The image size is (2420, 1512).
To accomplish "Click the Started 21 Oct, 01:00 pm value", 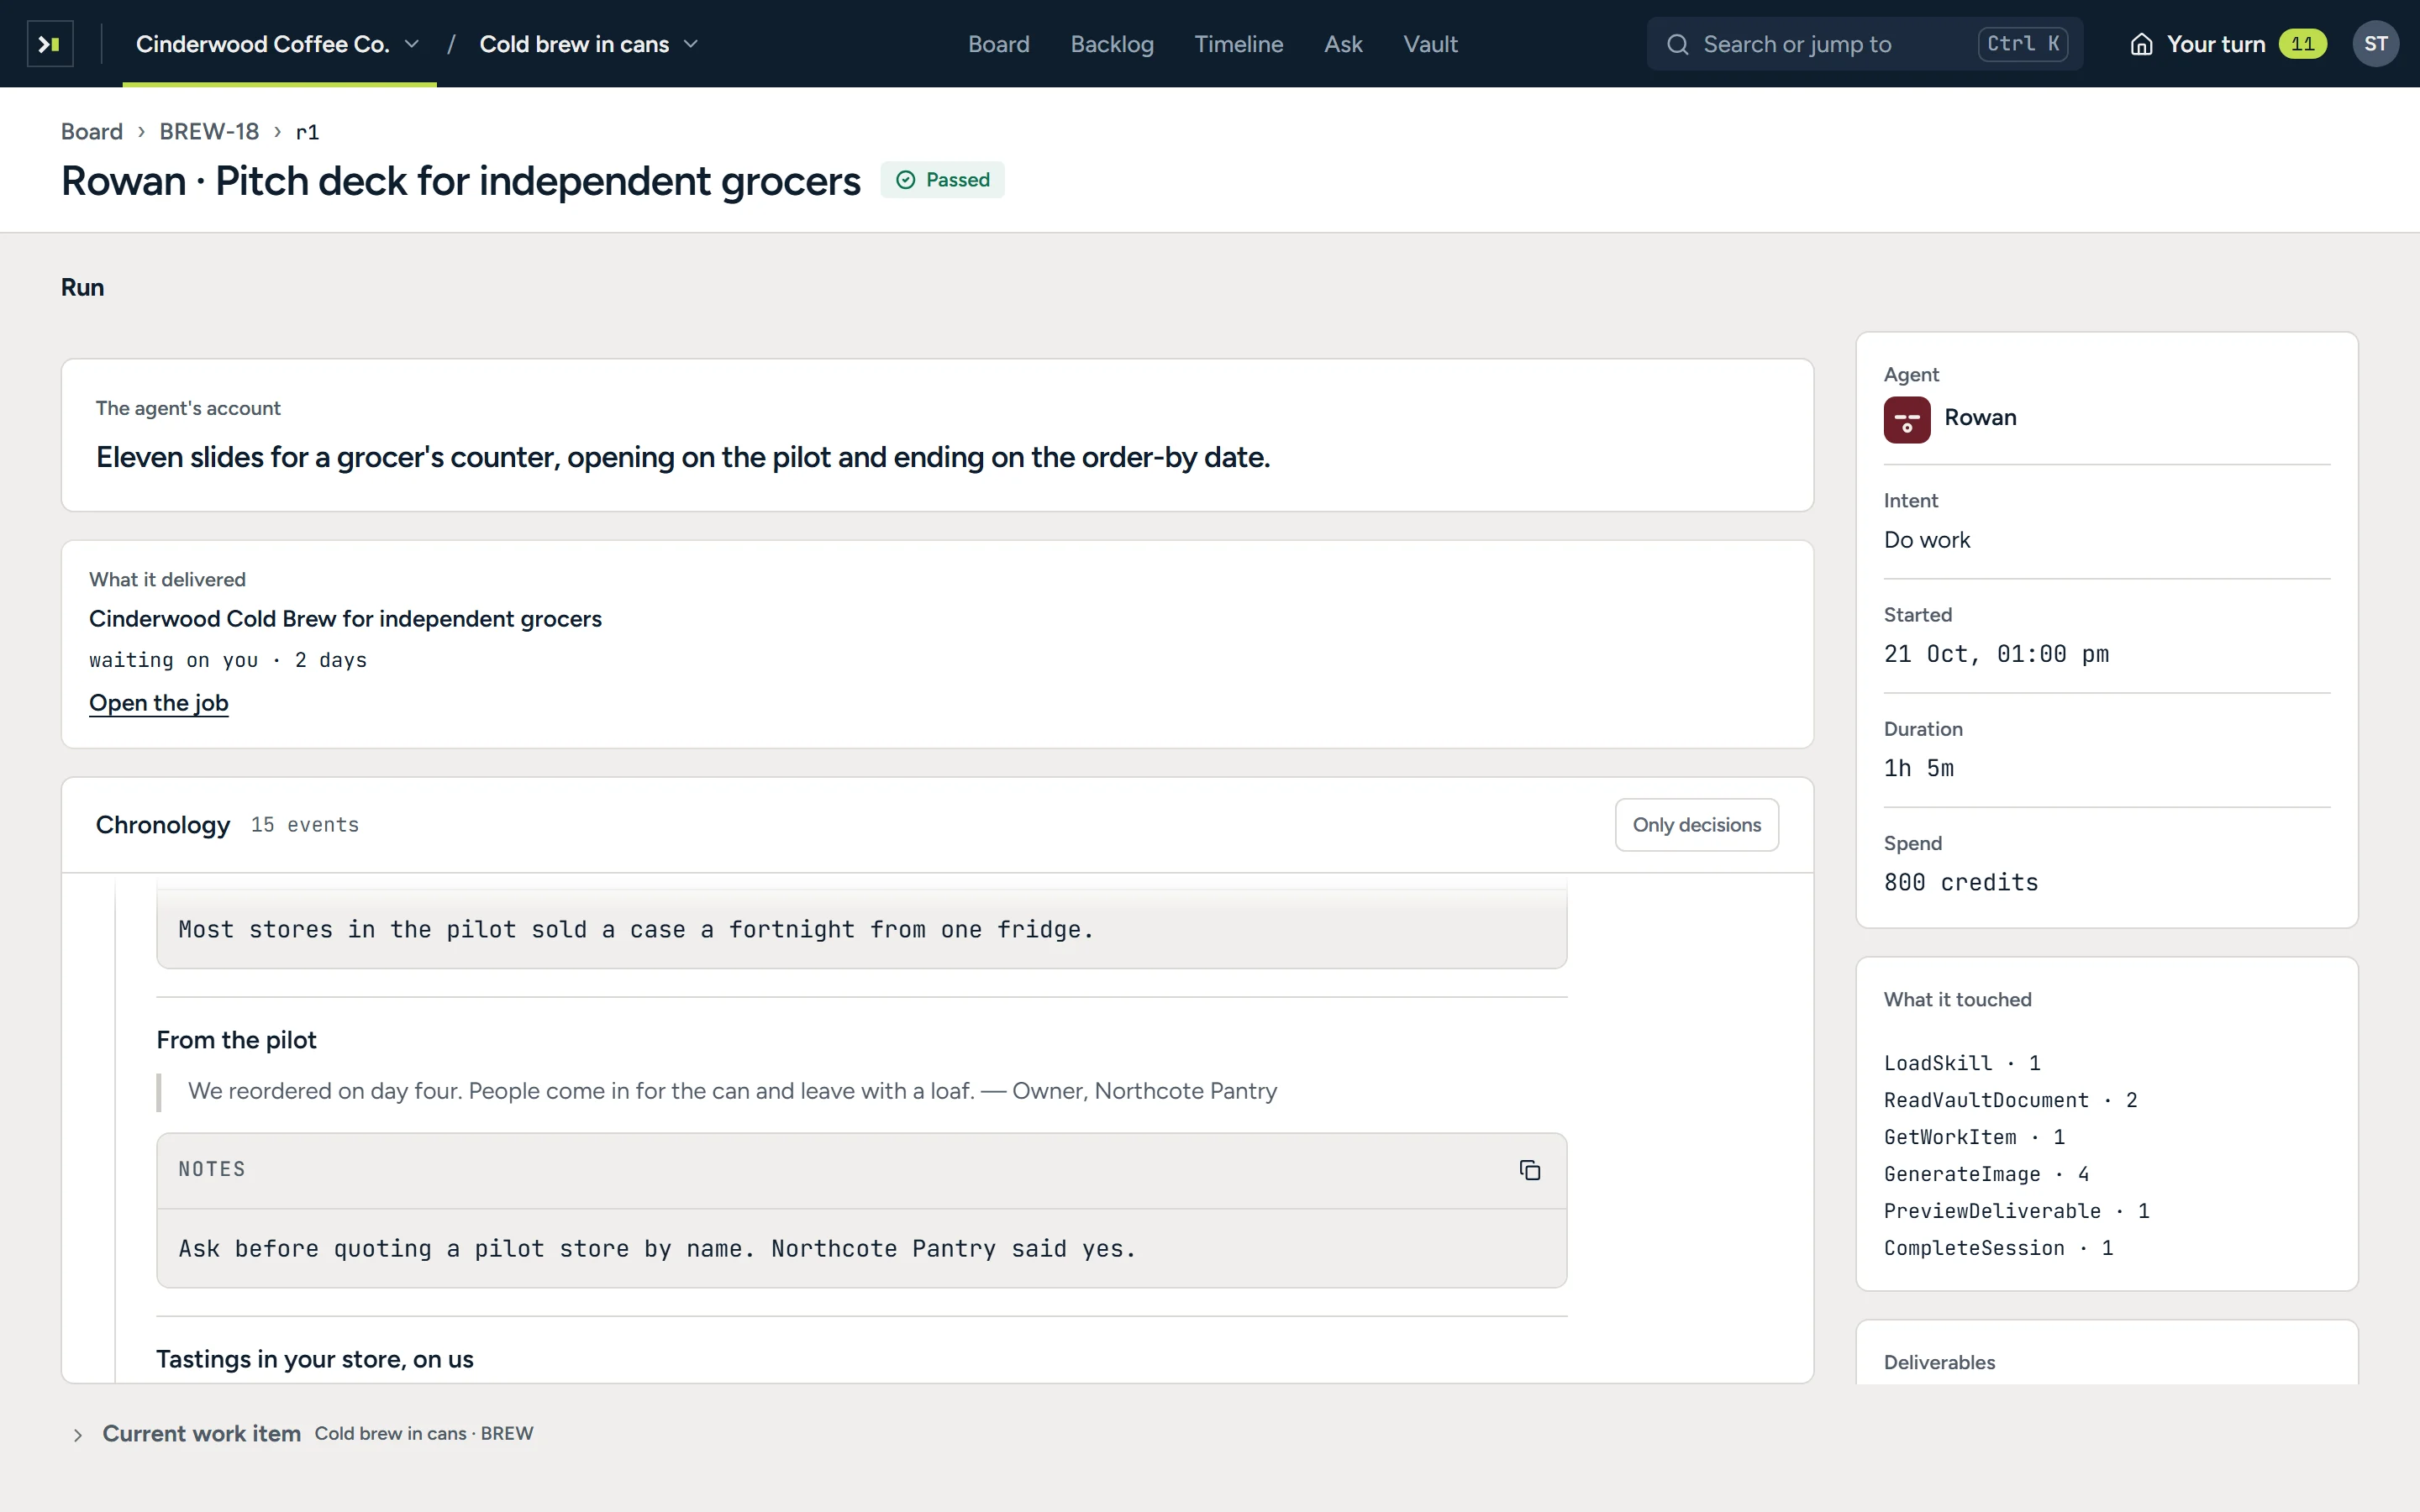I will 1996,654.
